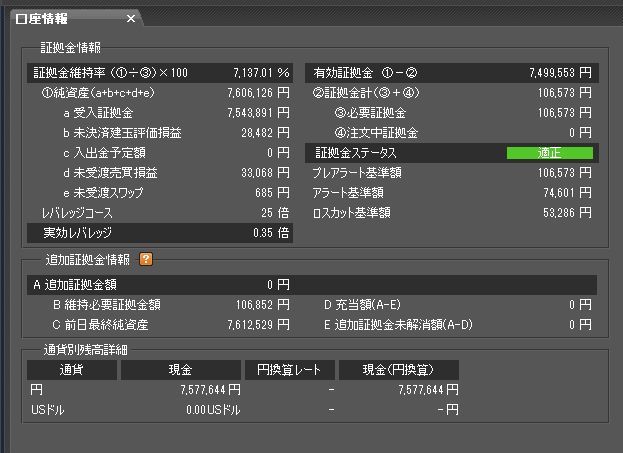Click the 円換算レート column header
The width and height of the screenshot is (623, 453).
click(x=289, y=369)
